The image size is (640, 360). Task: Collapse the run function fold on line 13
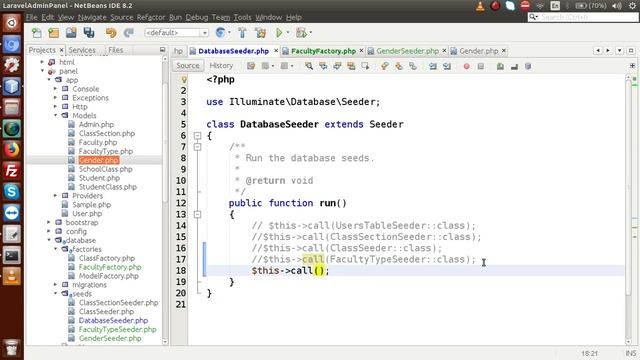coord(198,214)
